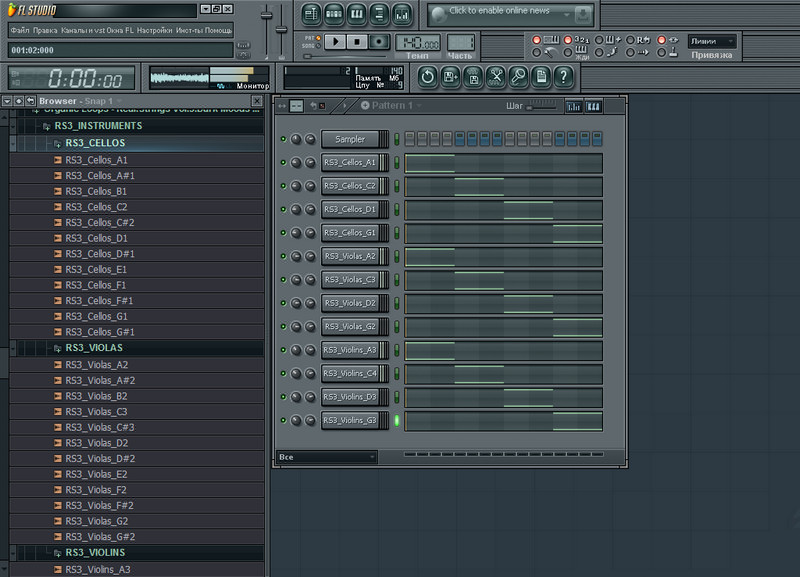The width and height of the screenshot is (800, 577).
Task: Click the question mark help icon
Action: coord(564,76)
